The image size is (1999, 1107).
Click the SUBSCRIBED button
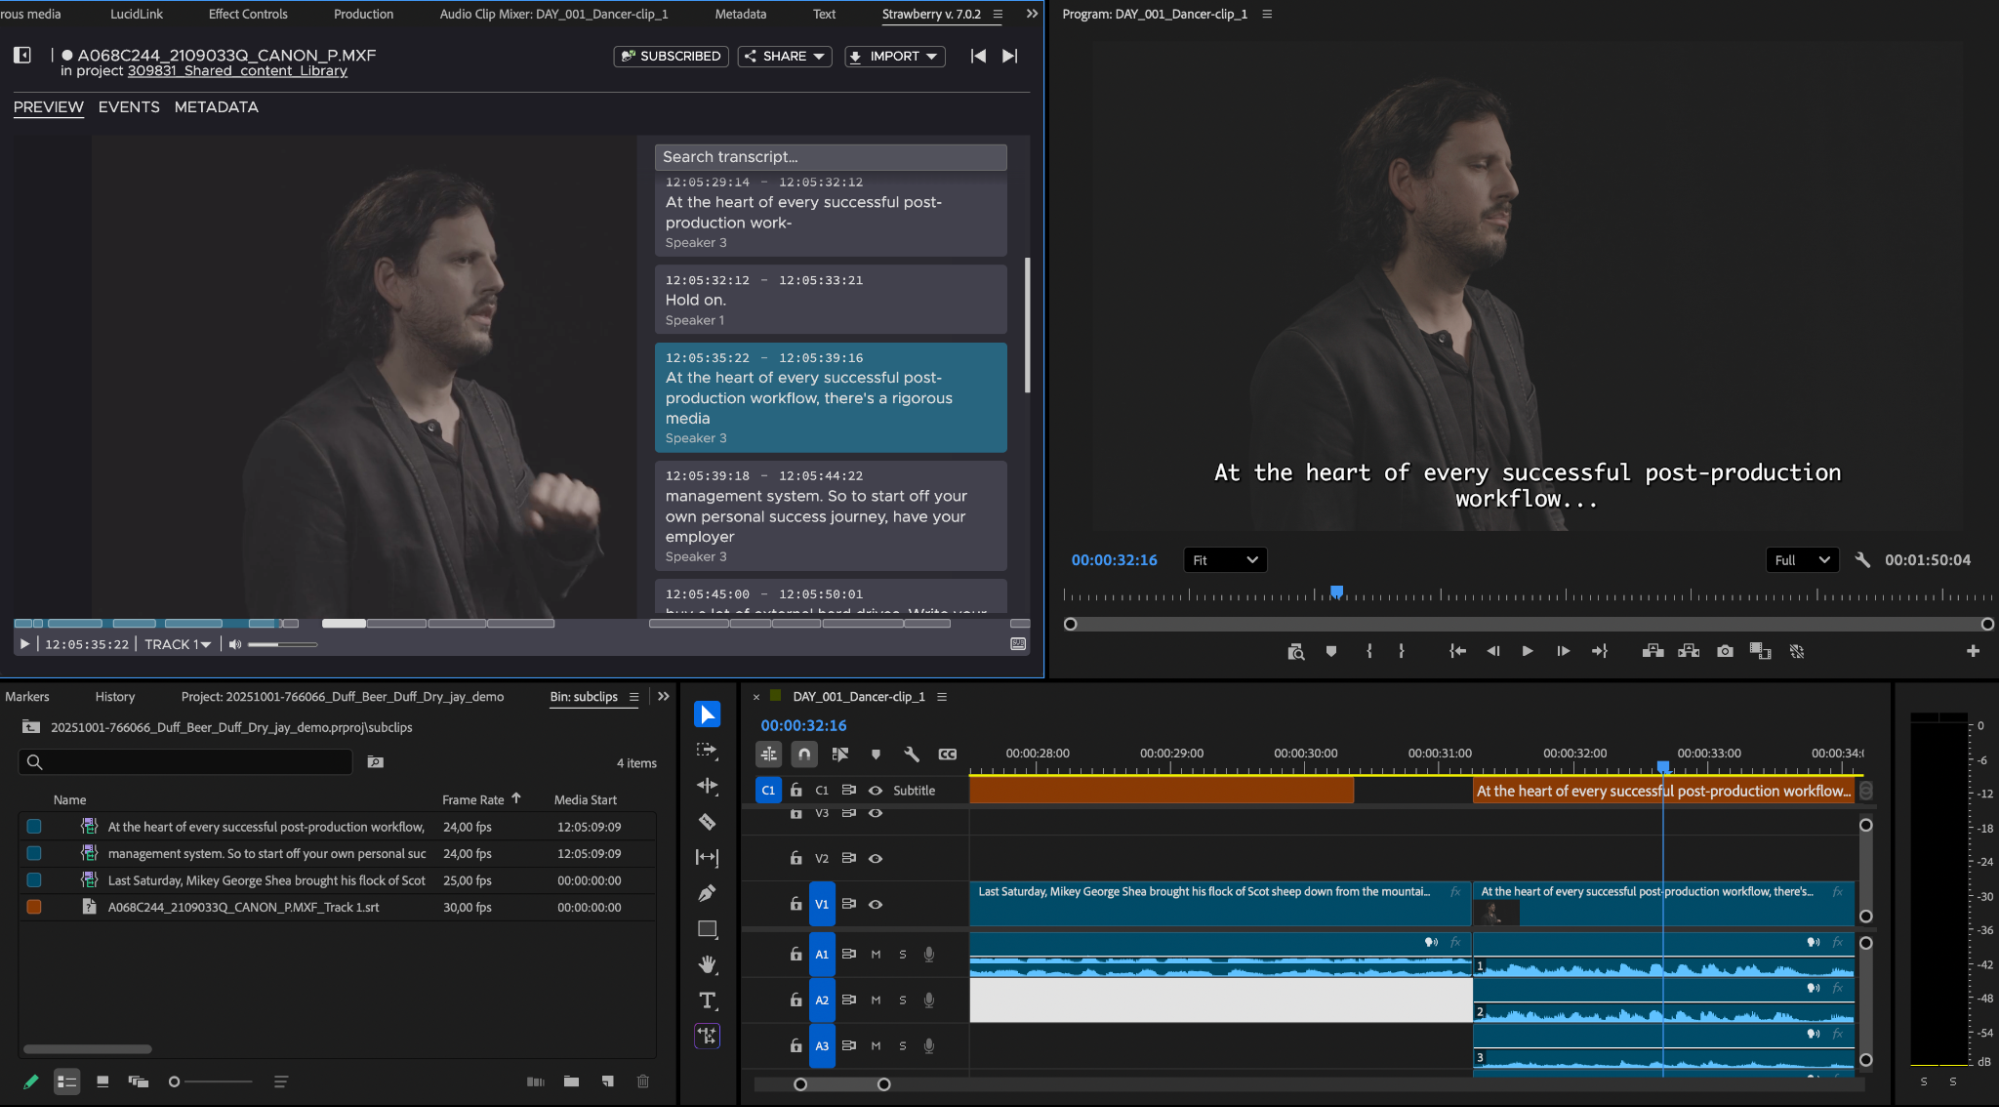(670, 56)
